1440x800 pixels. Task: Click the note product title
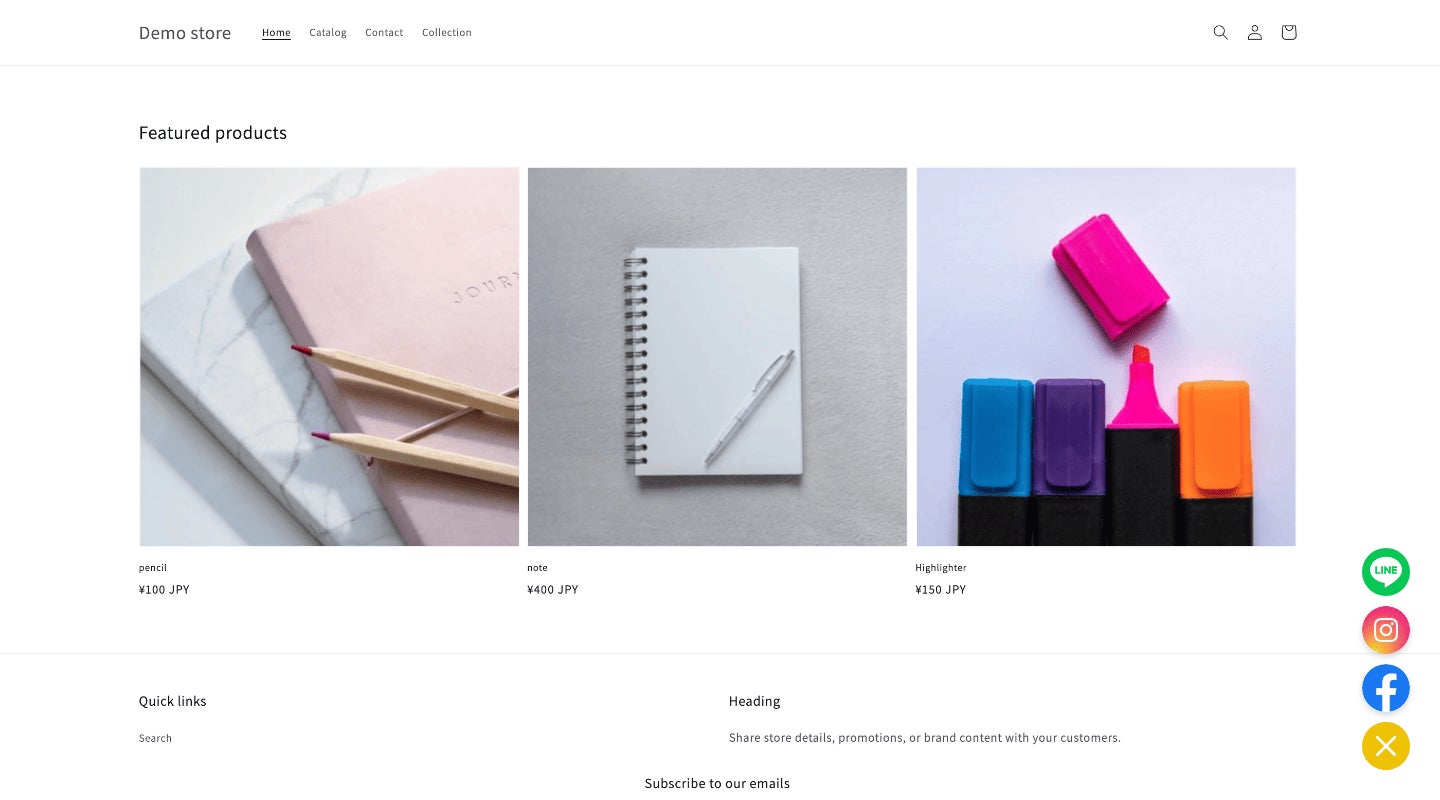(x=538, y=568)
